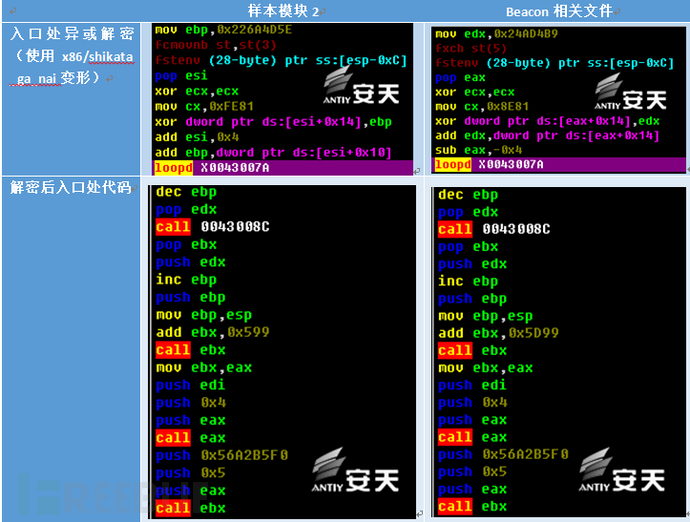Viewport: 690px width, 522px height.
Task: Click the 'add esi,0x4' instruction
Action: click(x=197, y=137)
